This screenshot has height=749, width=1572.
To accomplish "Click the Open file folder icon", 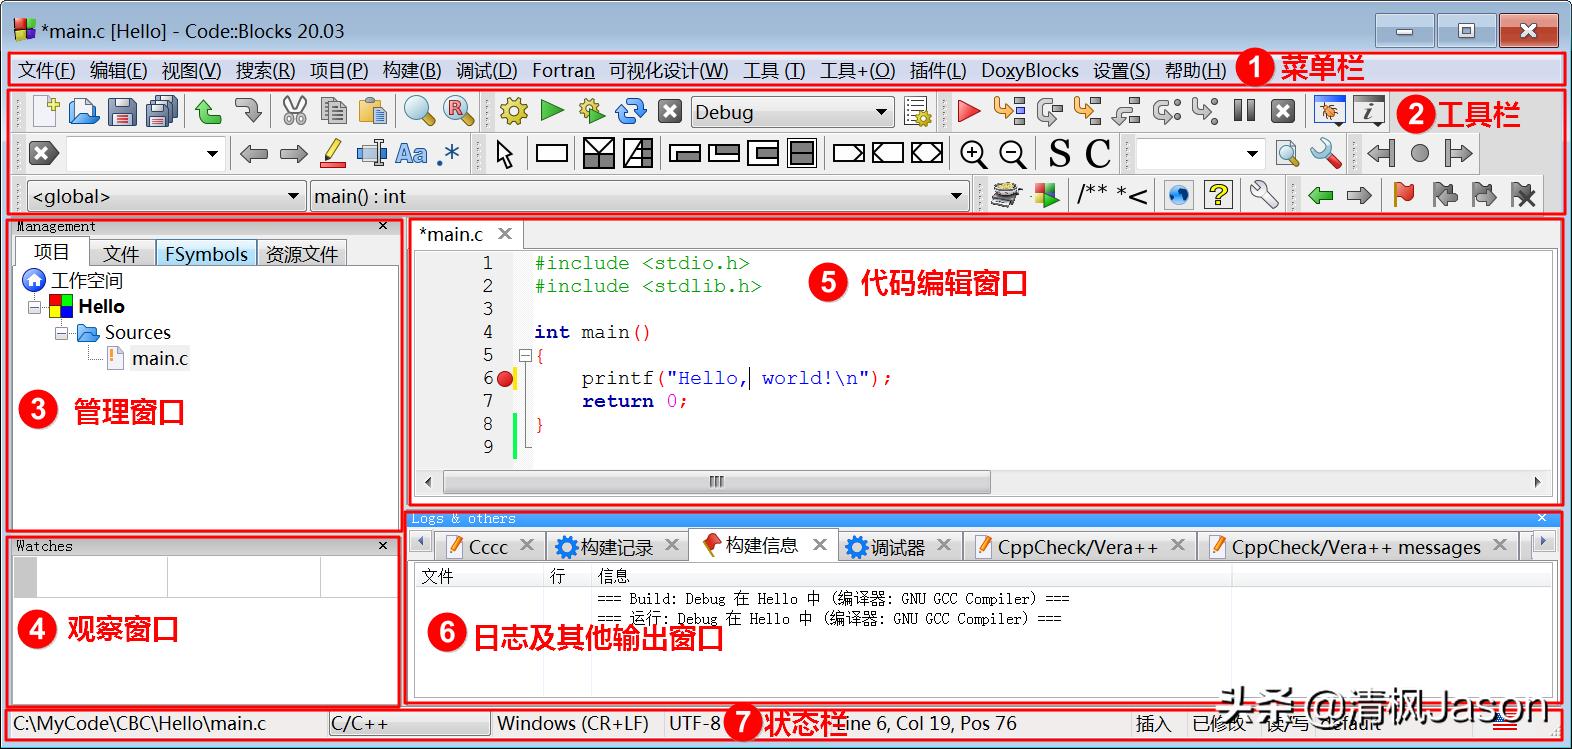I will 84,111.
